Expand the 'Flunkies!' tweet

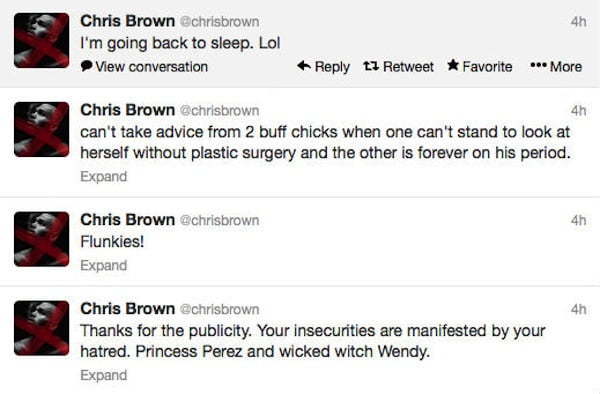pyautogui.click(x=104, y=265)
